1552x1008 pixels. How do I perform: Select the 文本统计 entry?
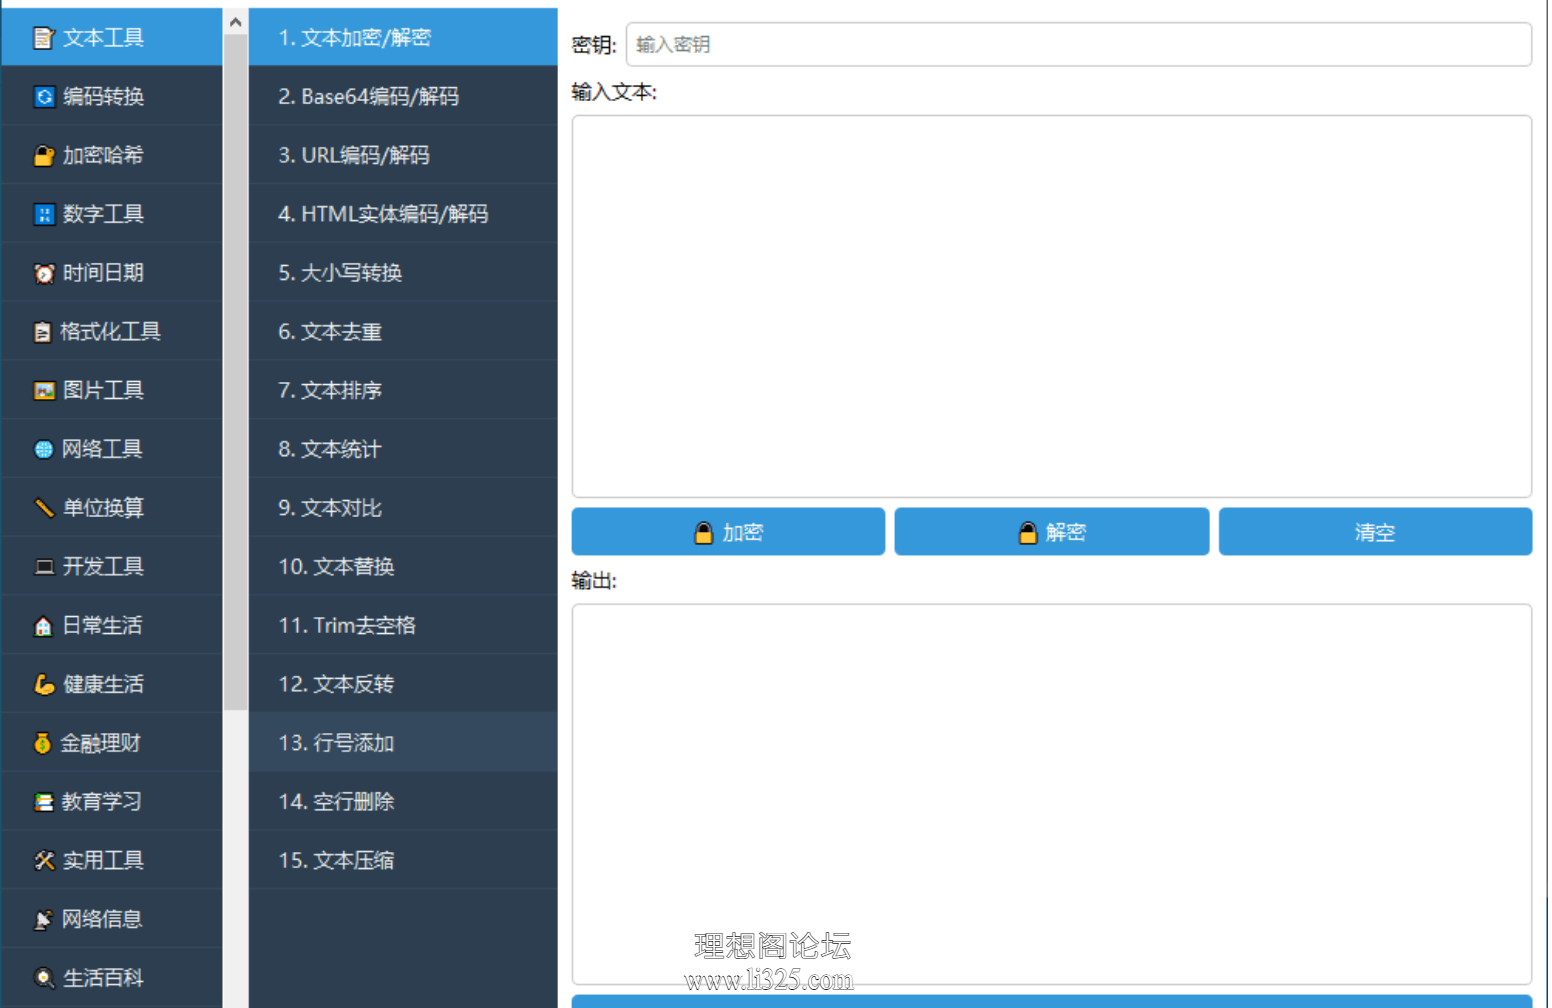point(403,450)
